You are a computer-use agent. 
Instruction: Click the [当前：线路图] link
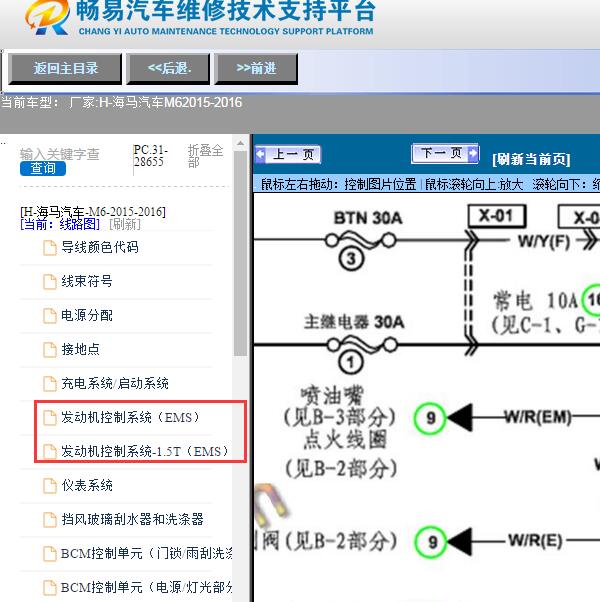click(60, 224)
